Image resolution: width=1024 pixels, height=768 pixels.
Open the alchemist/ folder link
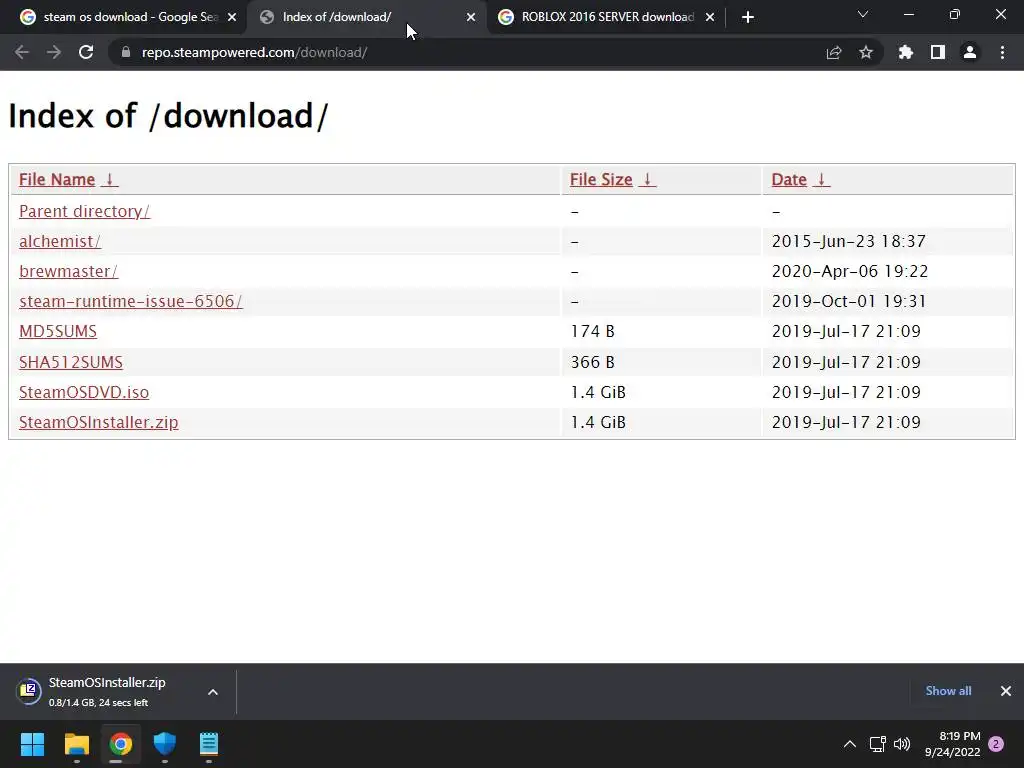(59, 242)
